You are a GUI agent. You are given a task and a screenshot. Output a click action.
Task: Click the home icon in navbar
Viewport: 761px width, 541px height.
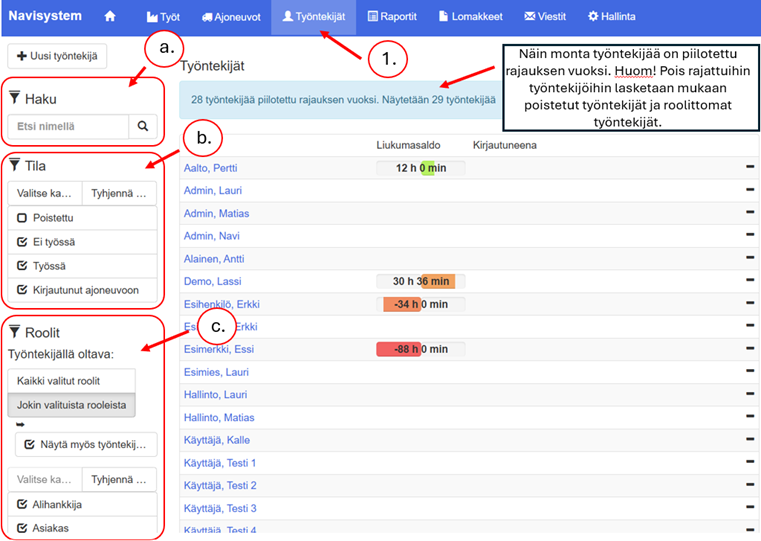click(110, 17)
